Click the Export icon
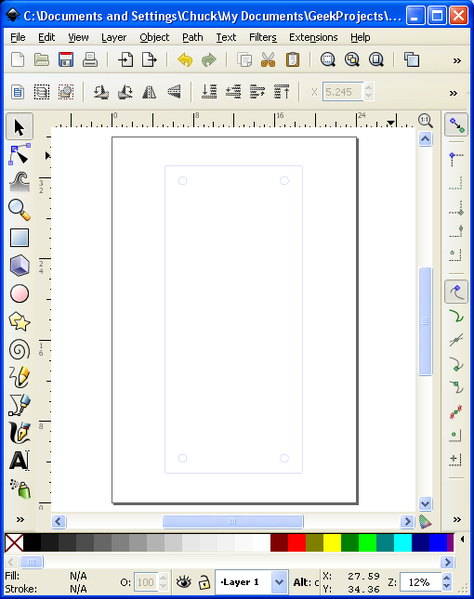 click(149, 60)
